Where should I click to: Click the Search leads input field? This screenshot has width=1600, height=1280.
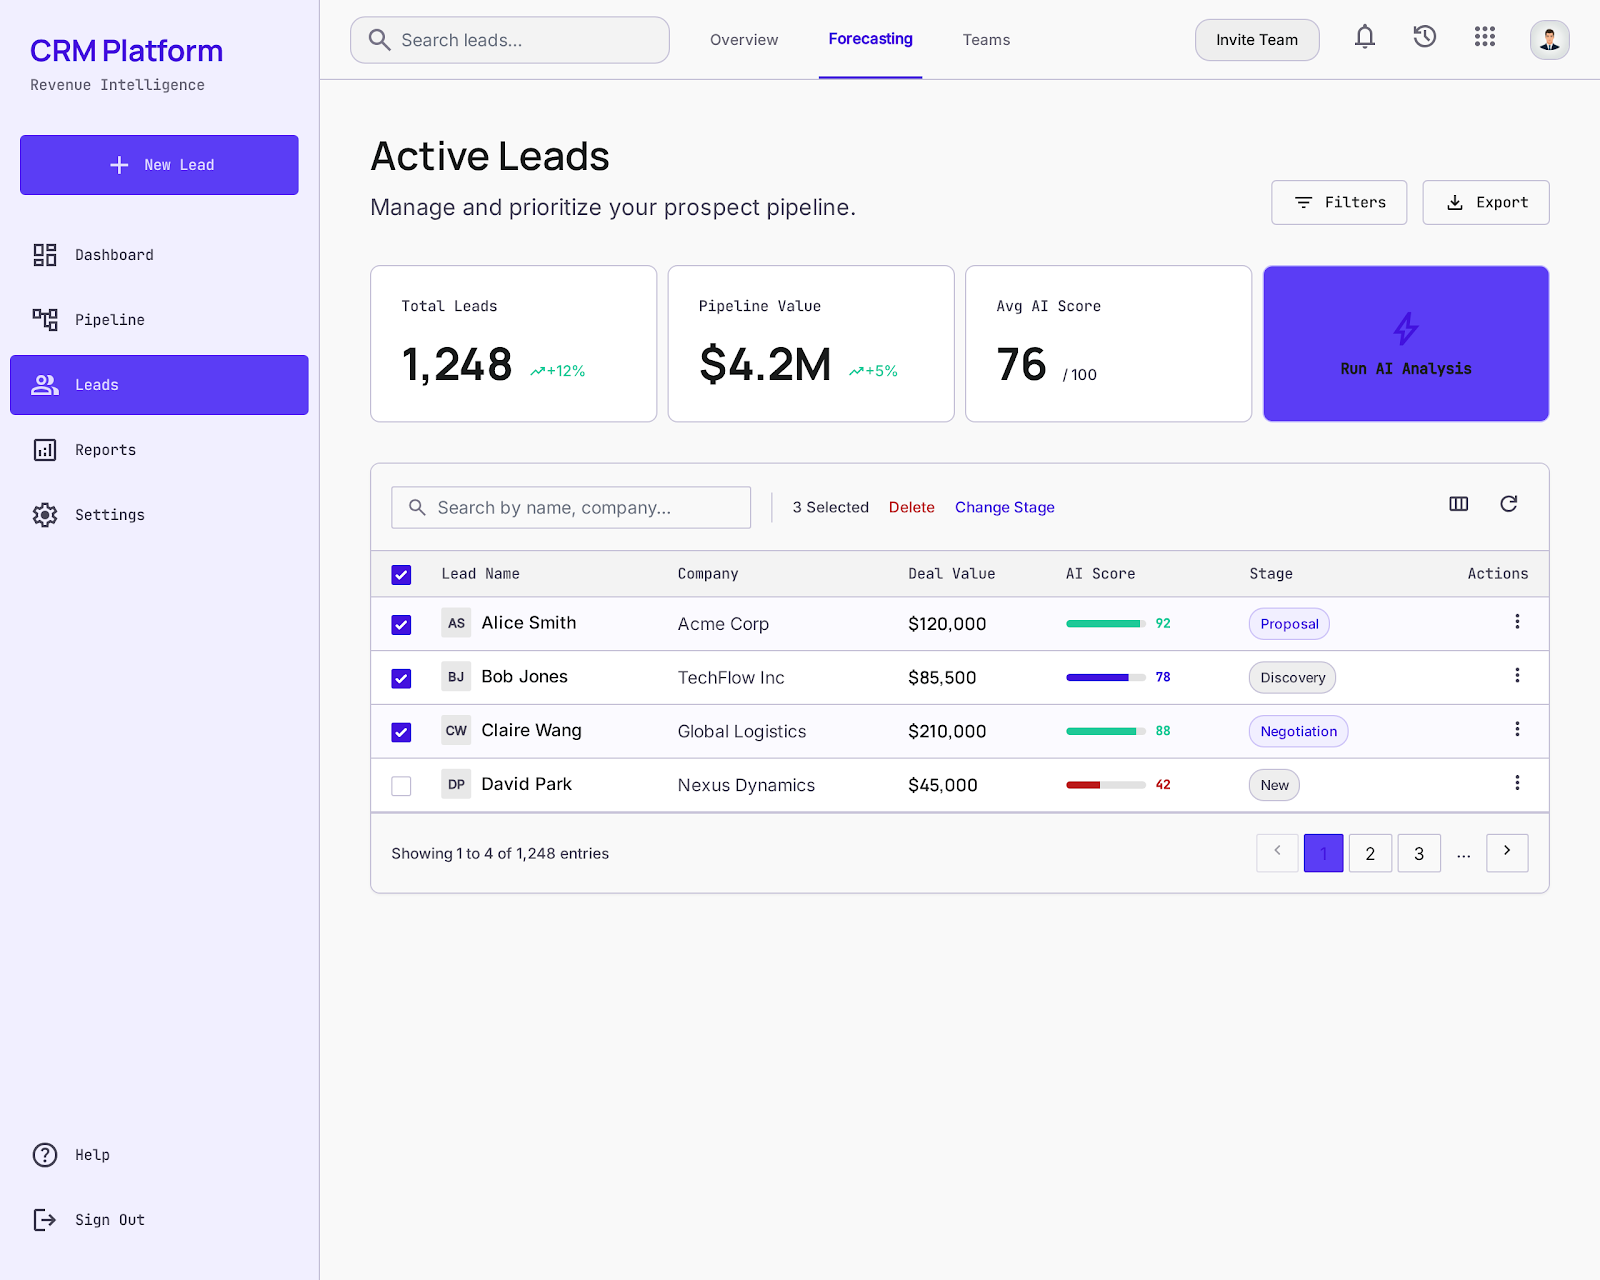point(510,40)
